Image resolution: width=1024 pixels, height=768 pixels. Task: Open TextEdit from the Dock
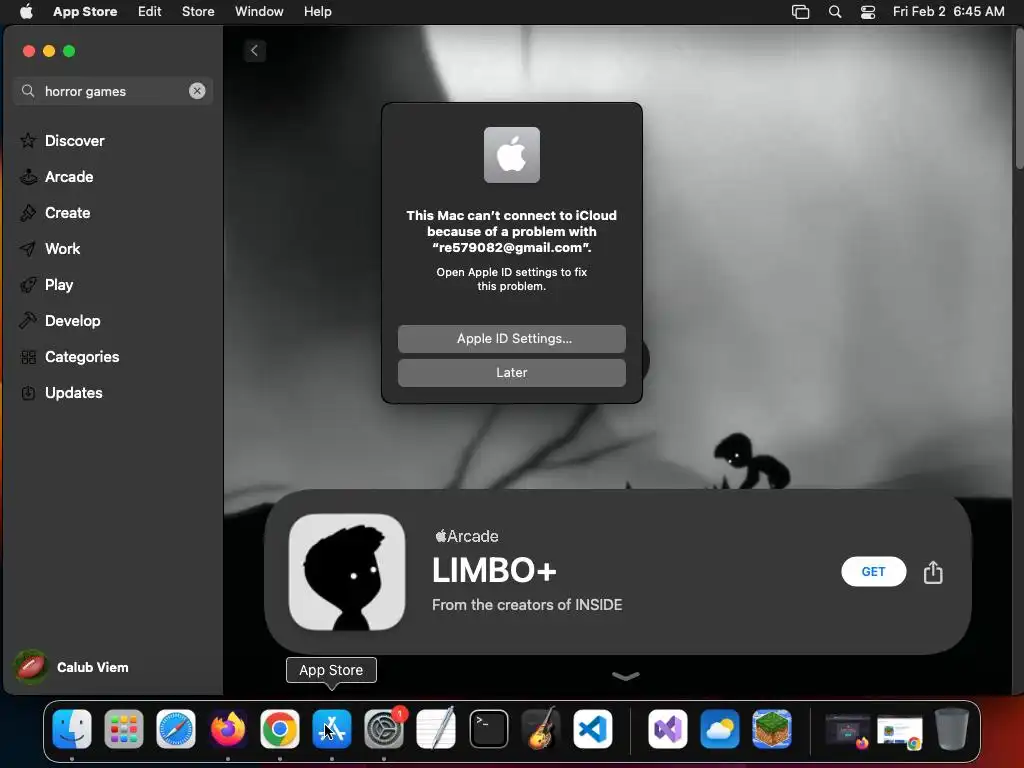[436, 729]
